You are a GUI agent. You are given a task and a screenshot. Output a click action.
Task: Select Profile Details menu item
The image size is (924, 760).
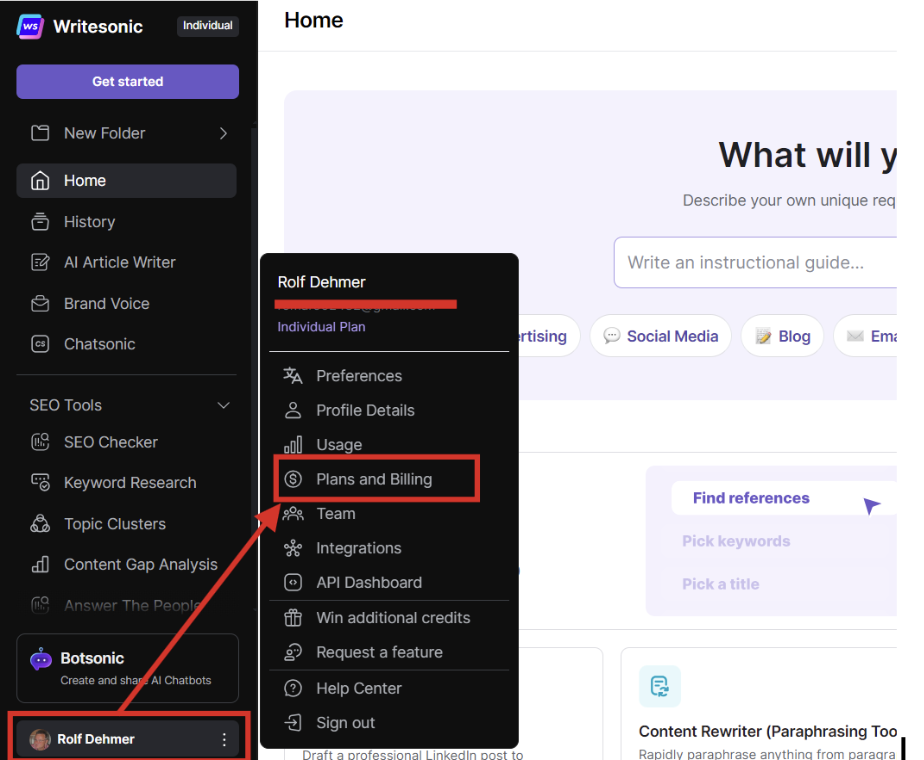point(389,410)
